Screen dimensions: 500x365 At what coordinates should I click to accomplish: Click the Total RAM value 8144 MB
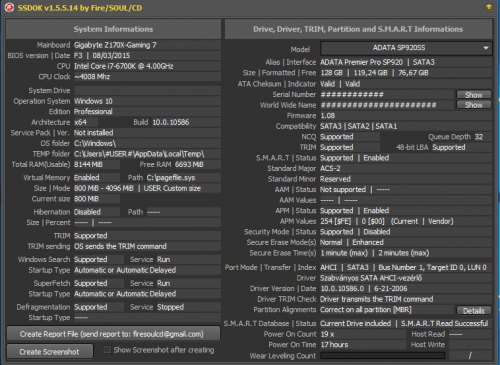coord(97,164)
